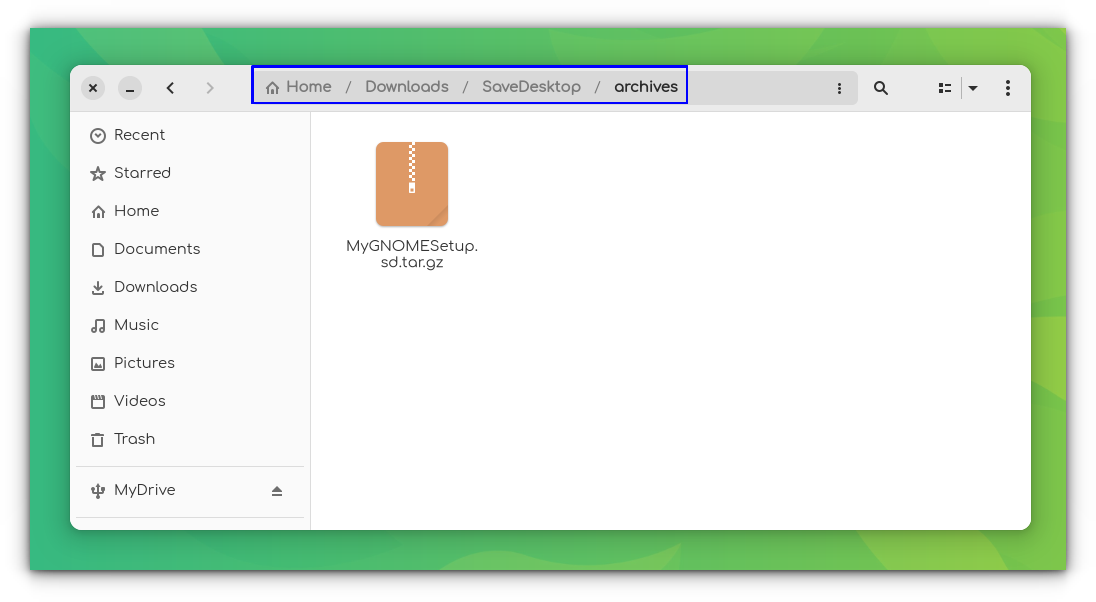
Task: Start a file search with the magnifier icon
Action: click(x=881, y=88)
